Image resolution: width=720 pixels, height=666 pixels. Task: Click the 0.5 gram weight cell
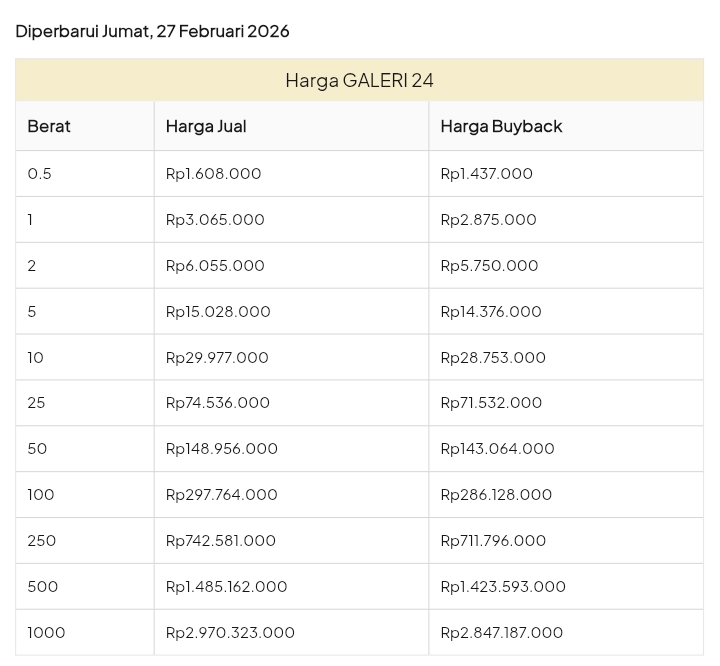(x=40, y=174)
